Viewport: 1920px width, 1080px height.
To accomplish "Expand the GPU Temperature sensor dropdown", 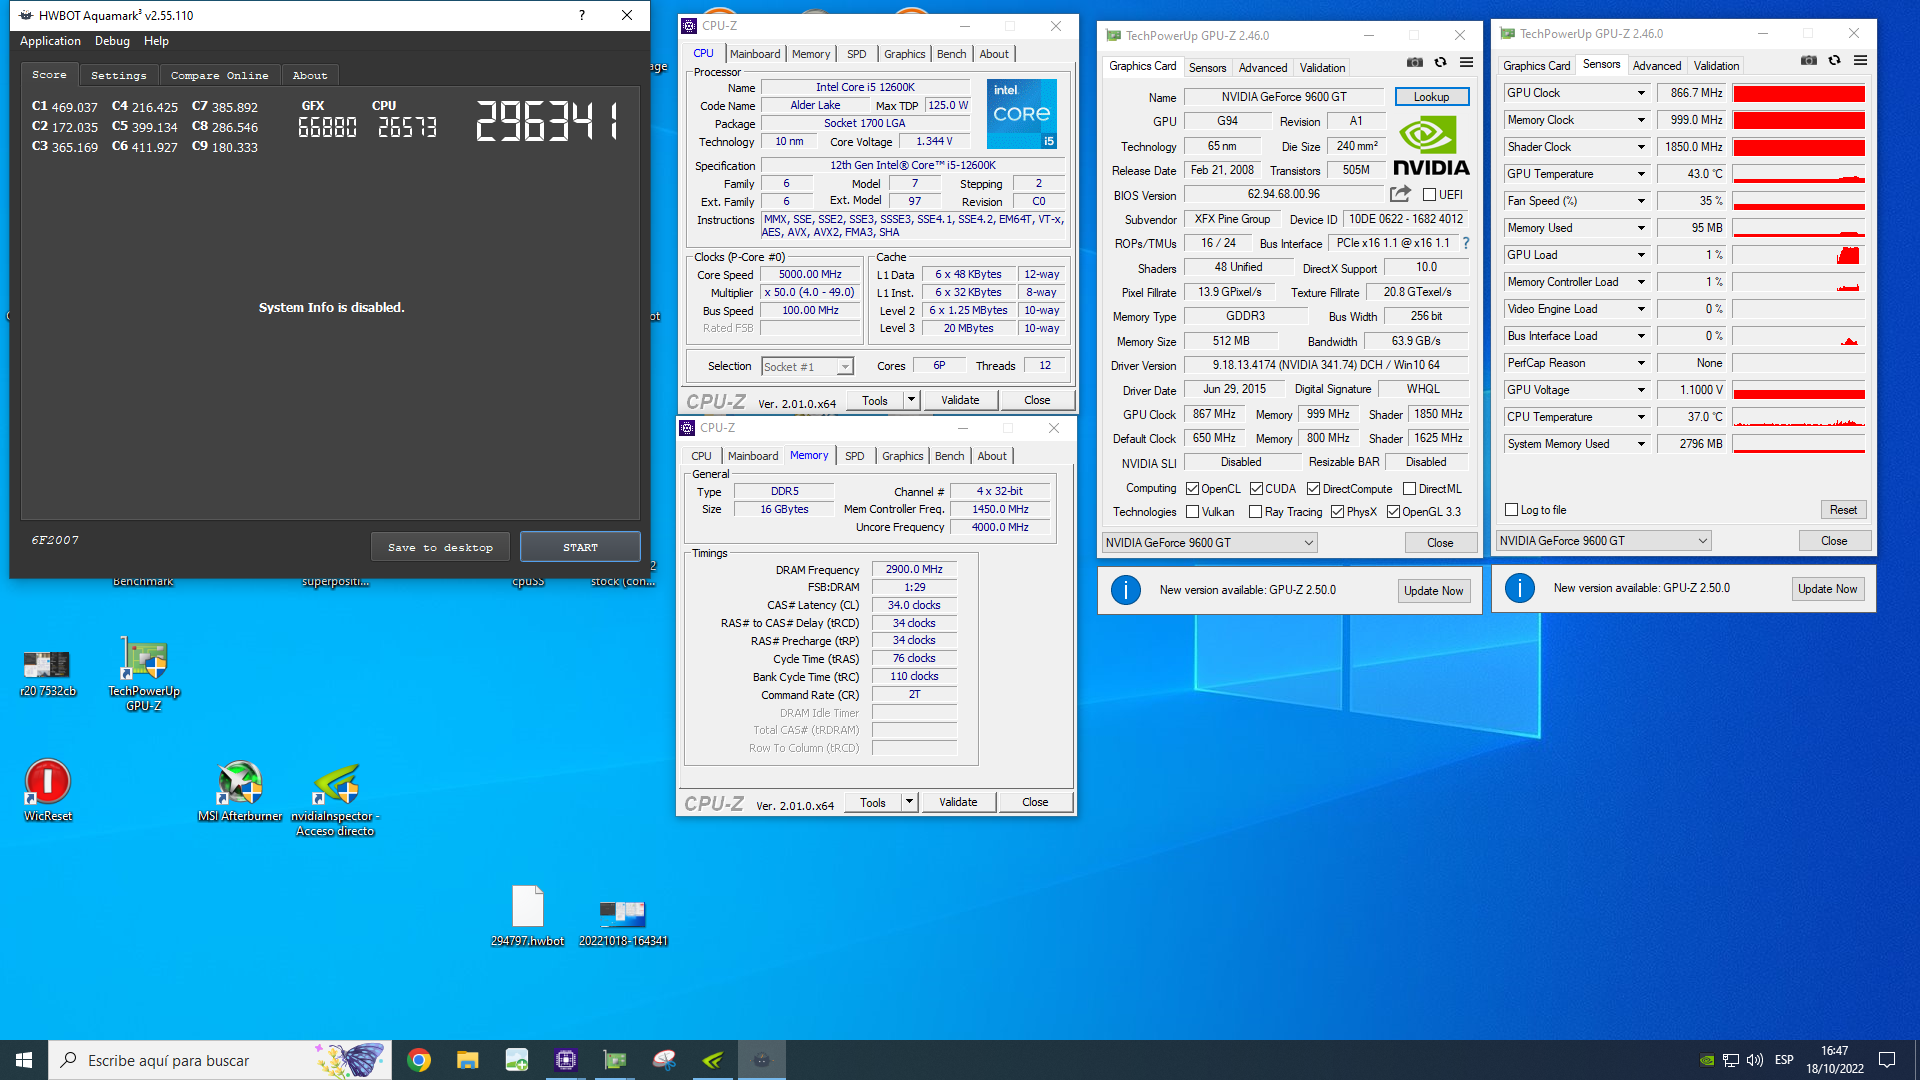I will tap(1641, 174).
